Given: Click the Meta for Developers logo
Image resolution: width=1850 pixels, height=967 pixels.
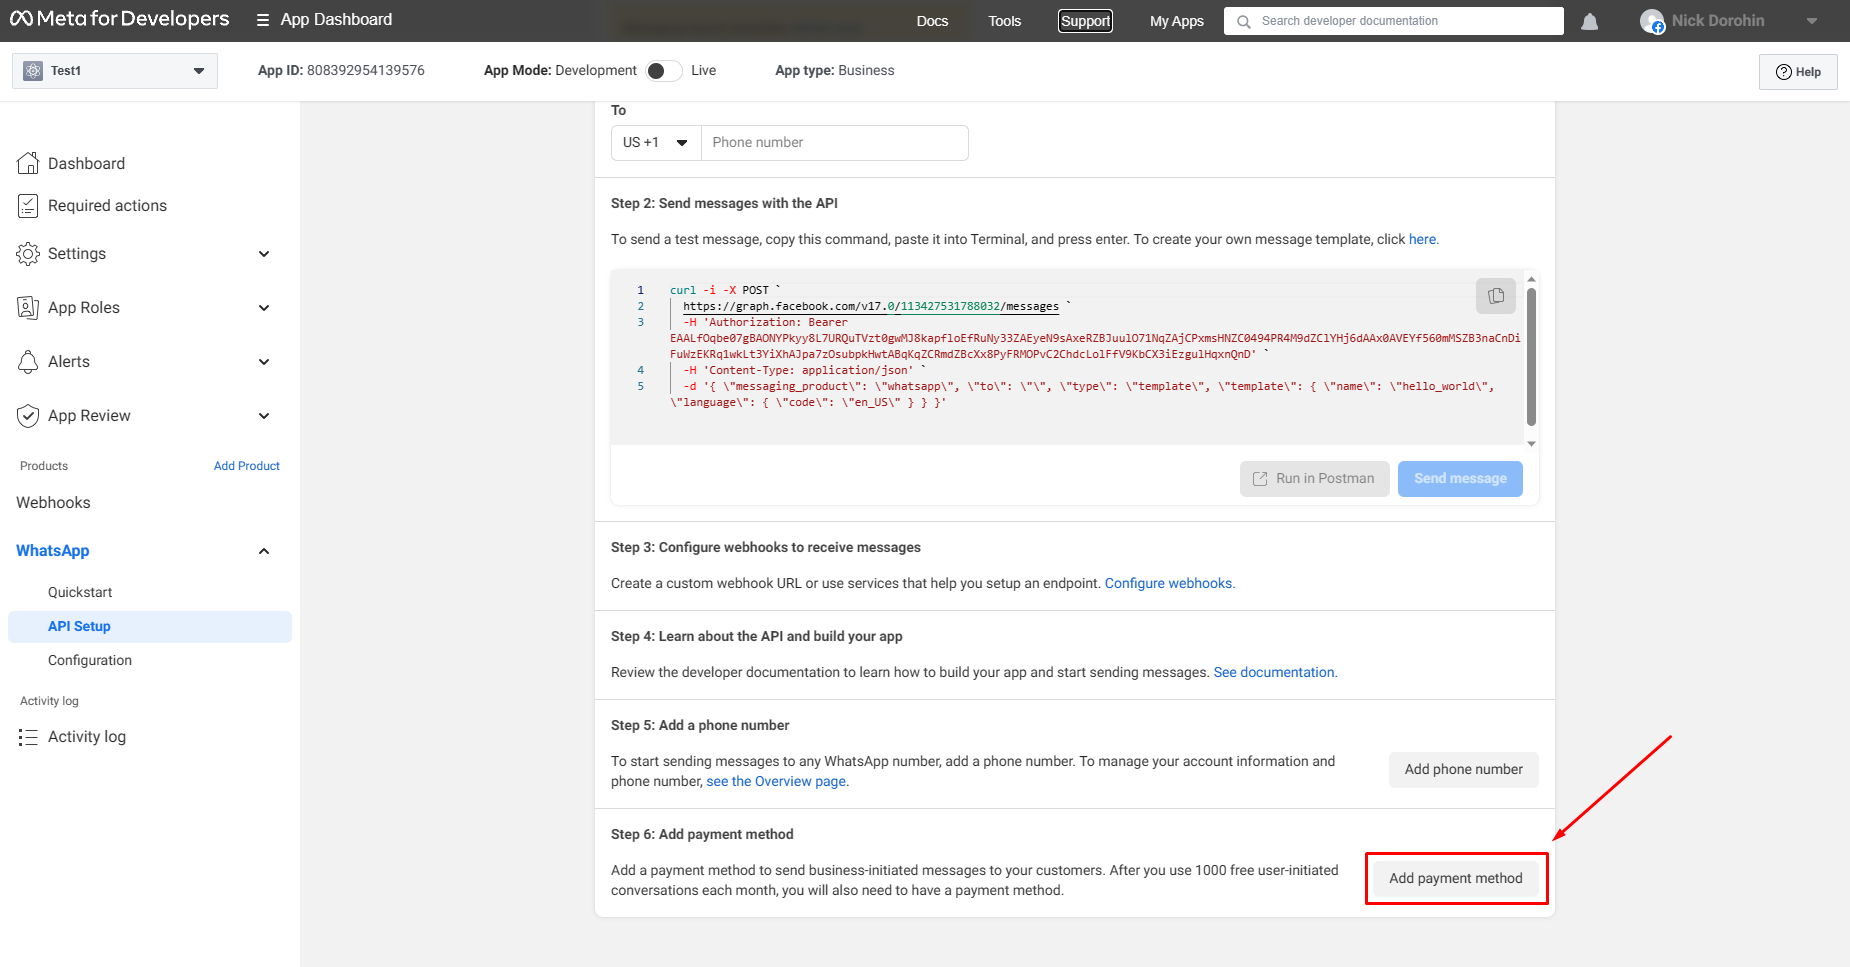Looking at the screenshot, I should pyautogui.click(x=119, y=19).
